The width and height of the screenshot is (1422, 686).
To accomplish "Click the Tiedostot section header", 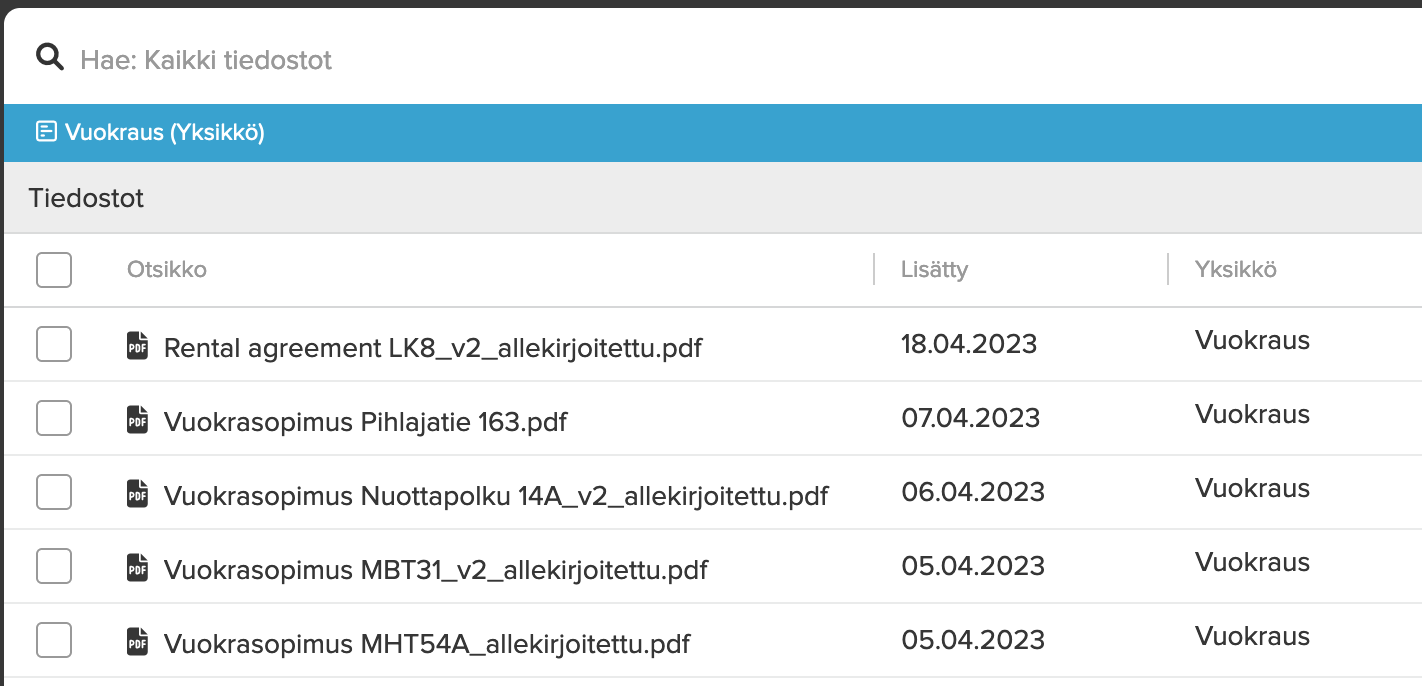I will pos(87,198).
